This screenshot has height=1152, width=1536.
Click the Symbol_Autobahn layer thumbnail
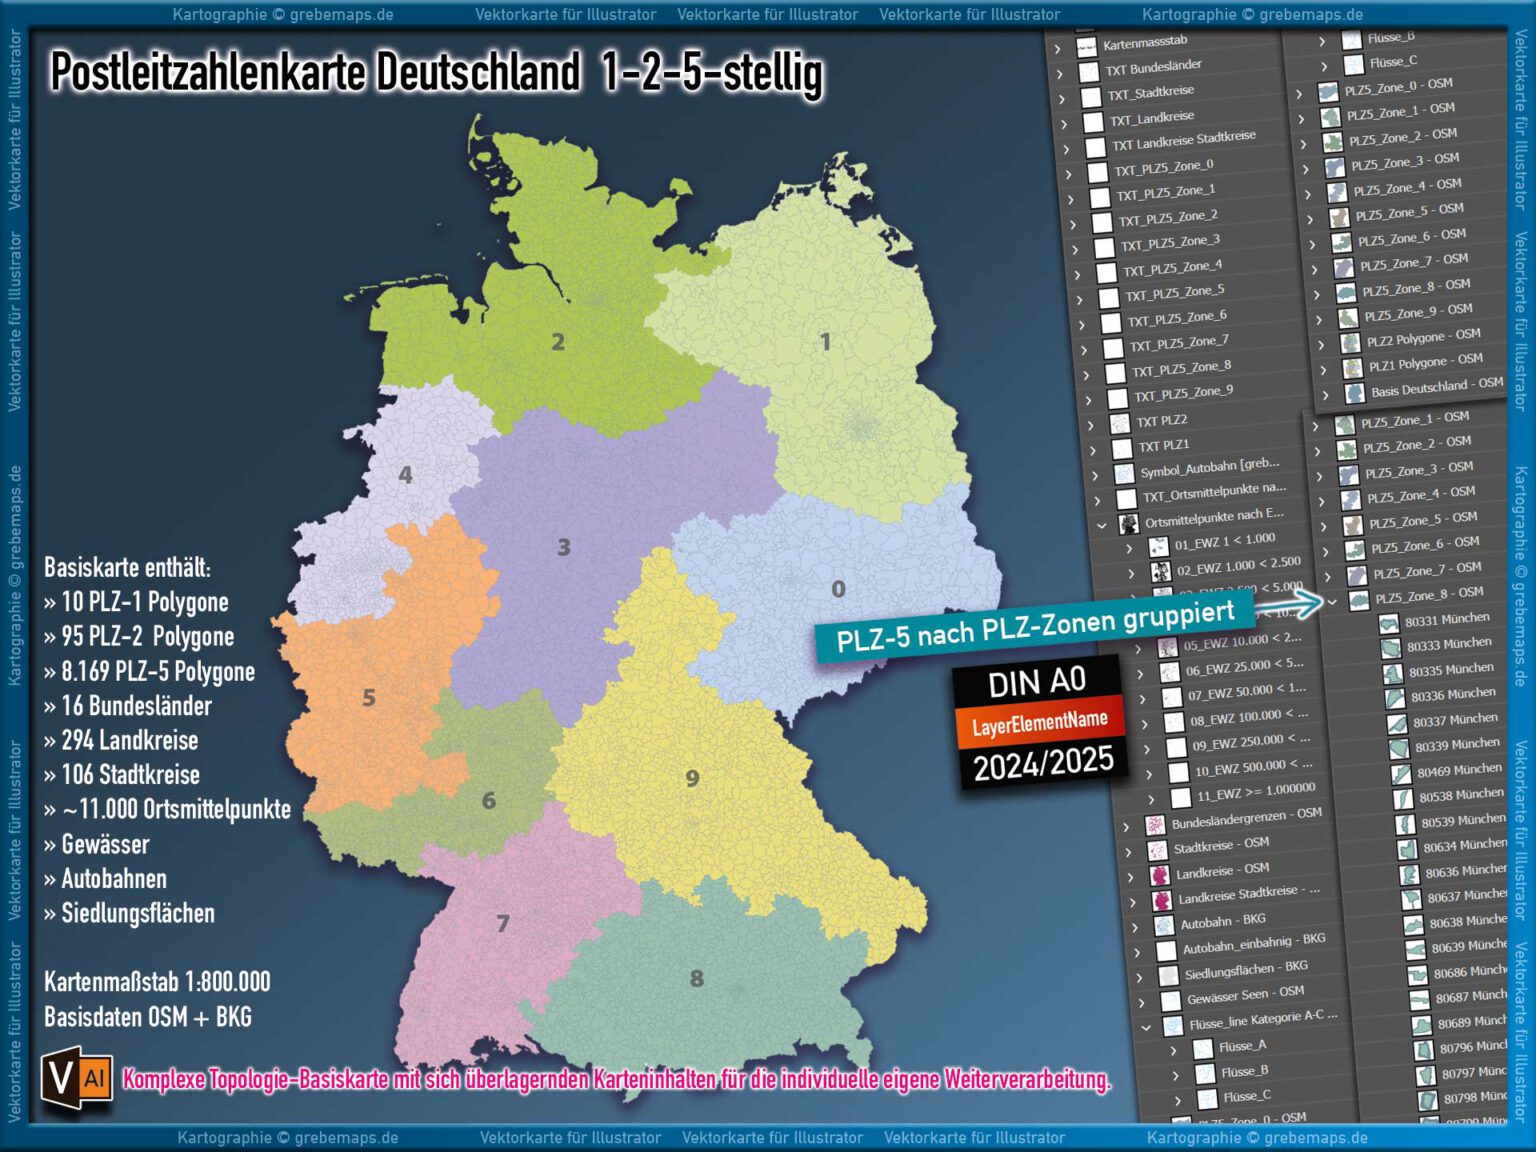click(1123, 473)
